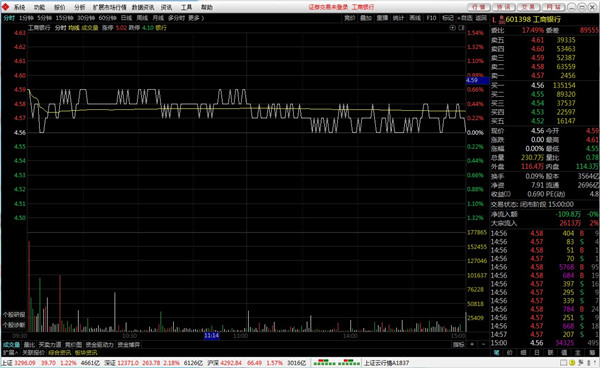Click the plus zoom button below the volume chart
This screenshot has width=600, height=368.
click(472, 344)
